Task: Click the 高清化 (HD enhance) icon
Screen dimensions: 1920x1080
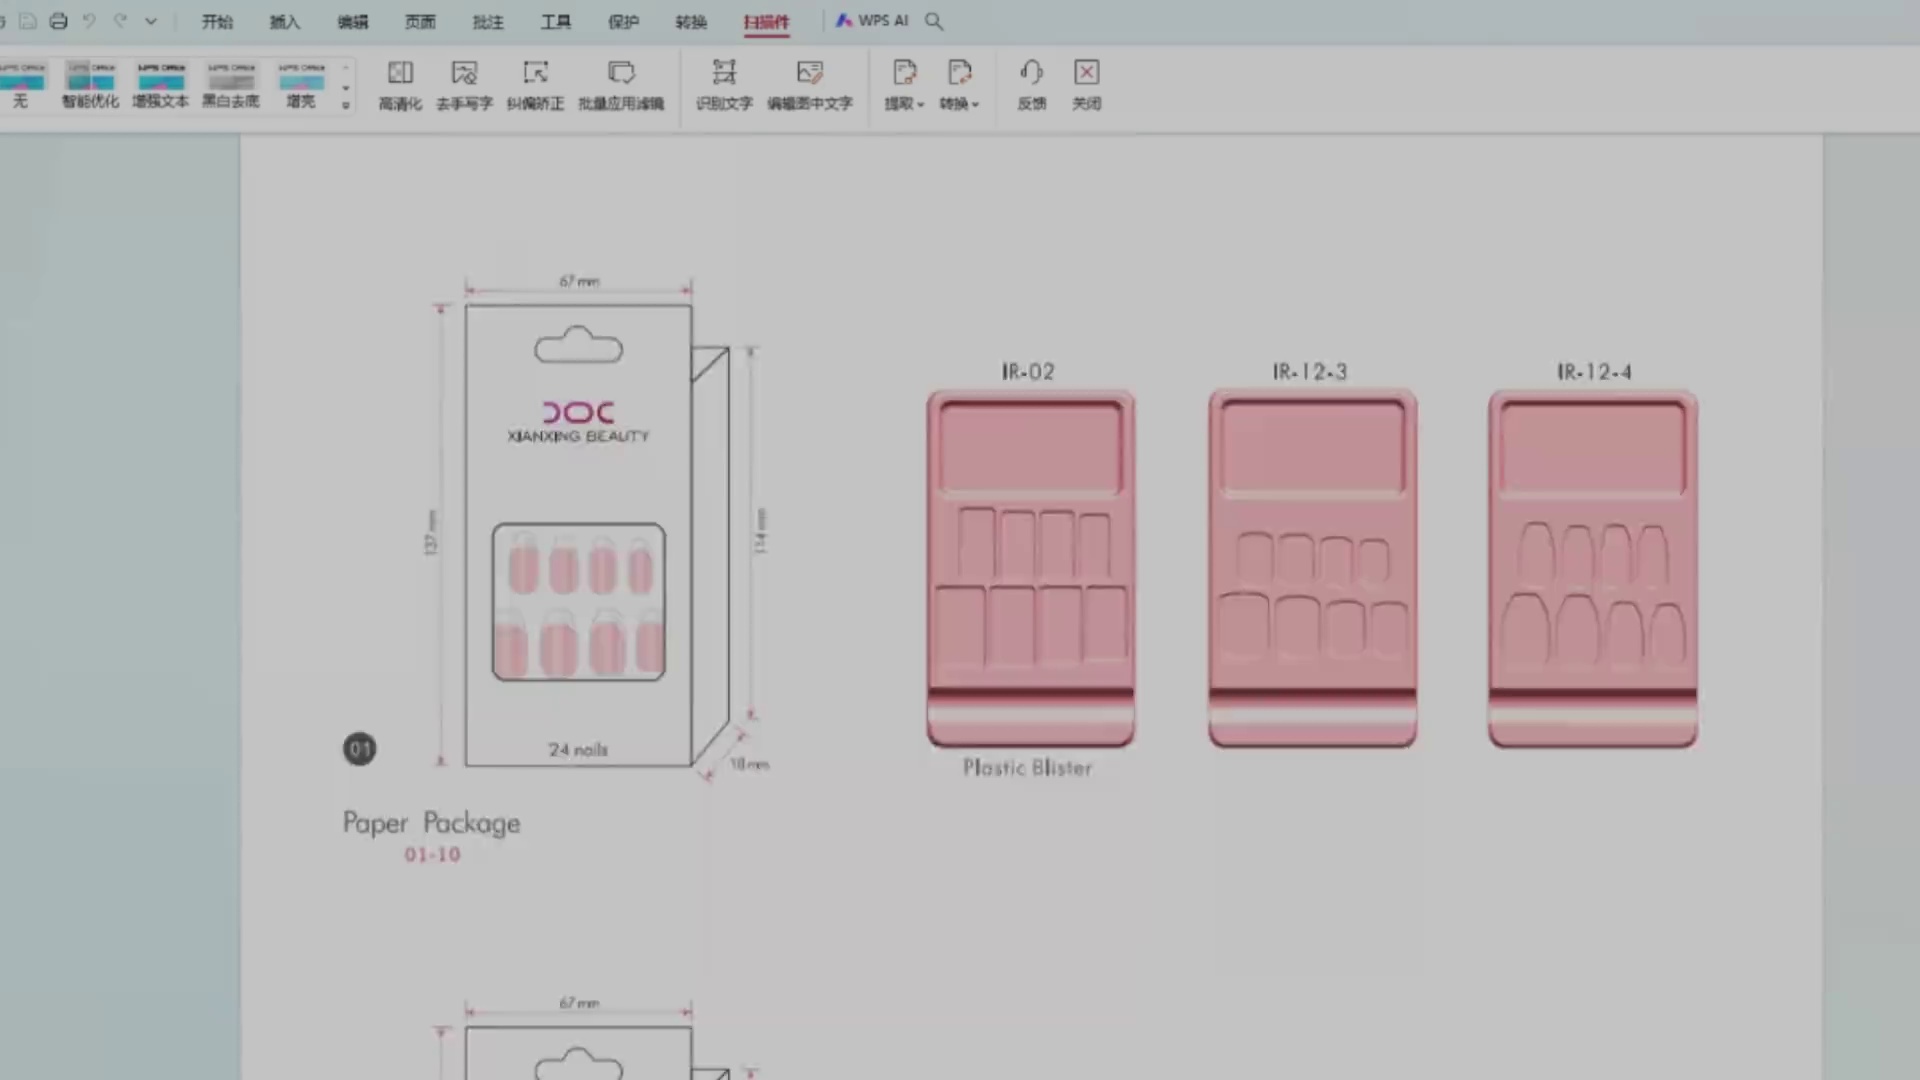Action: click(x=400, y=73)
